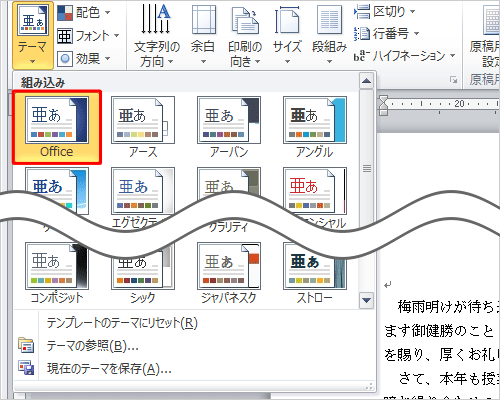The width and height of the screenshot is (500, 400).
Task: Open the テーマ (Themes) gallery button
Action: pos(32,35)
